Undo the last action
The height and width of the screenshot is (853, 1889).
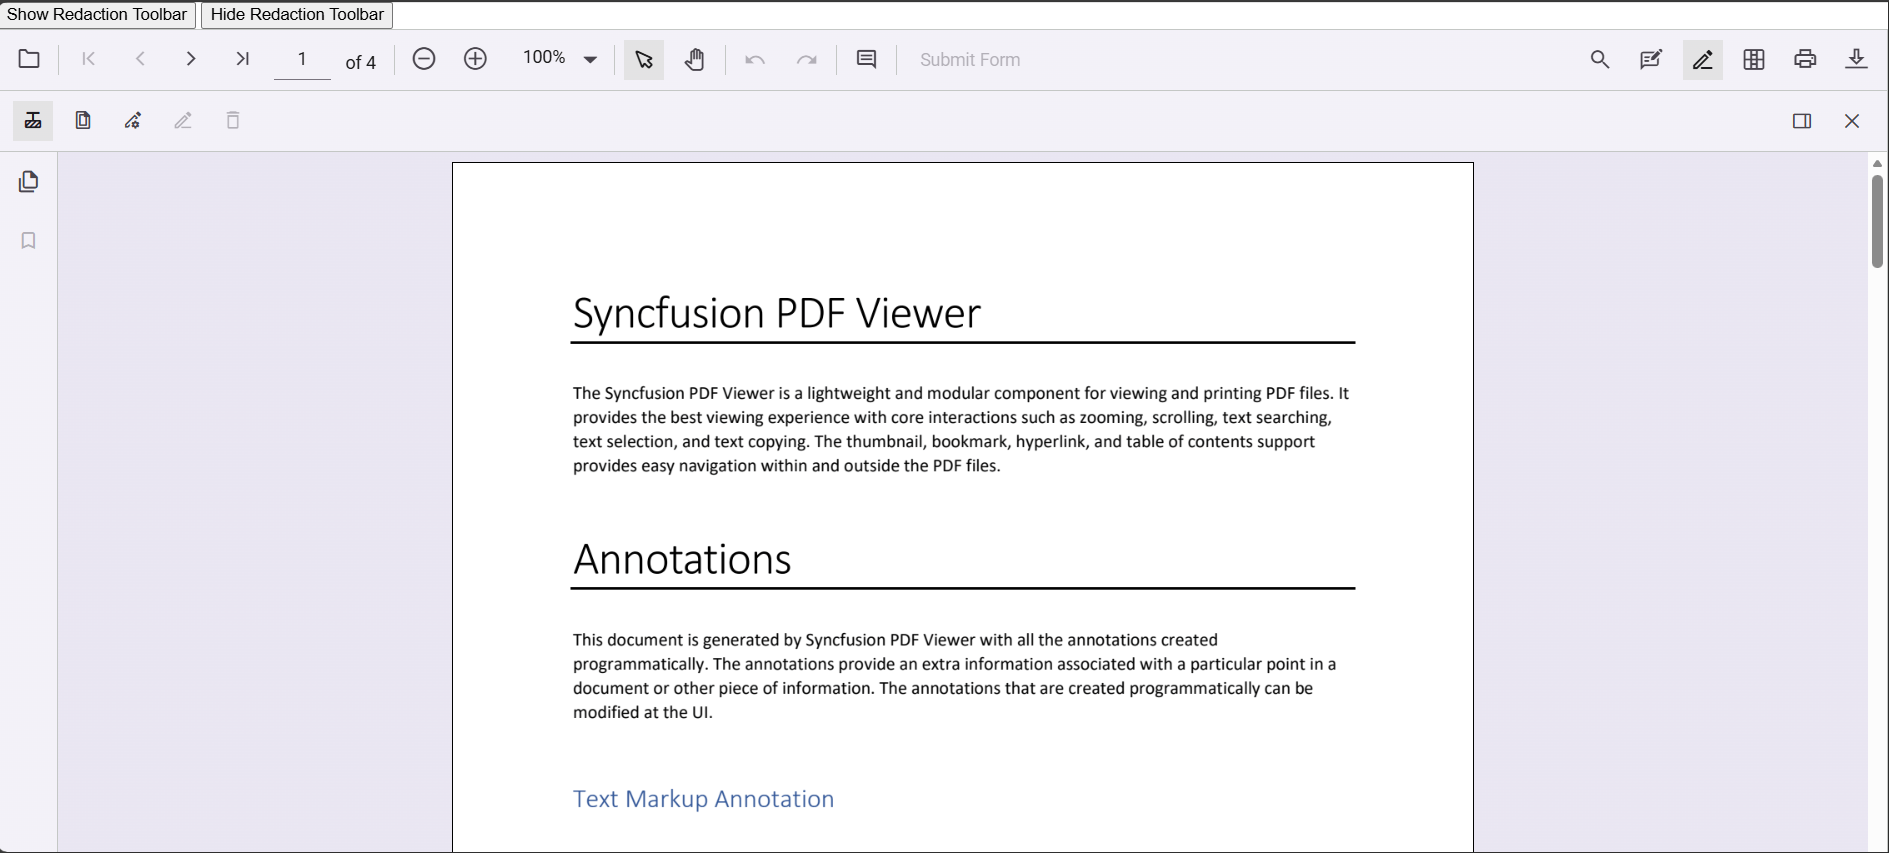click(x=755, y=60)
